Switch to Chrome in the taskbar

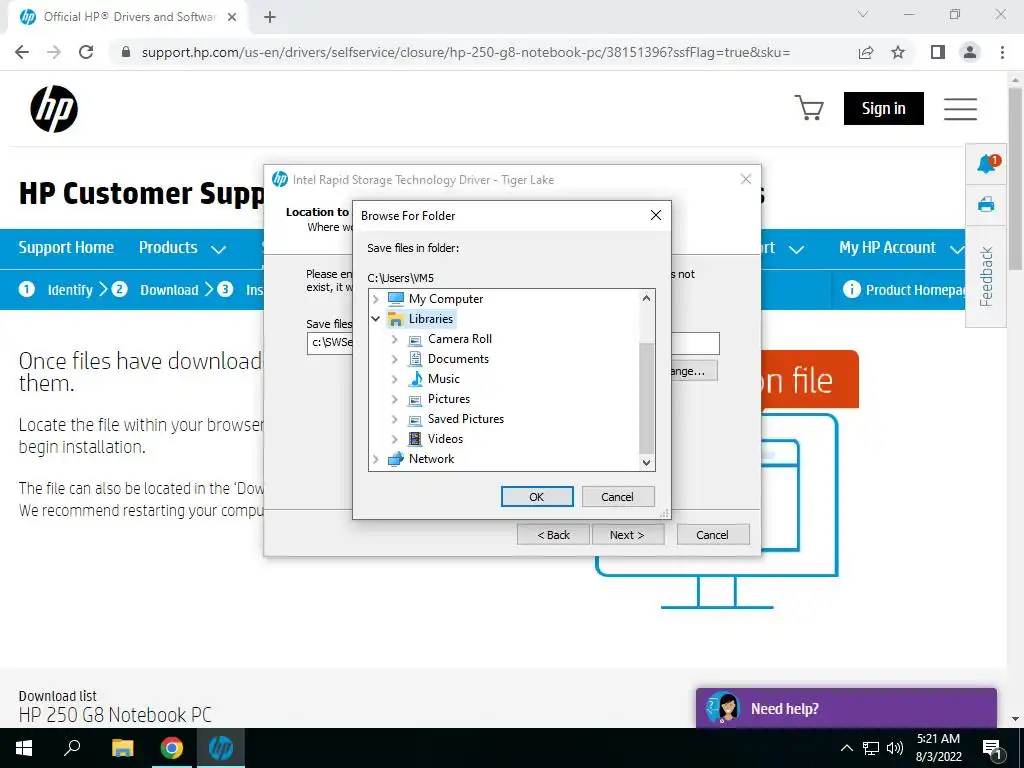click(x=171, y=748)
